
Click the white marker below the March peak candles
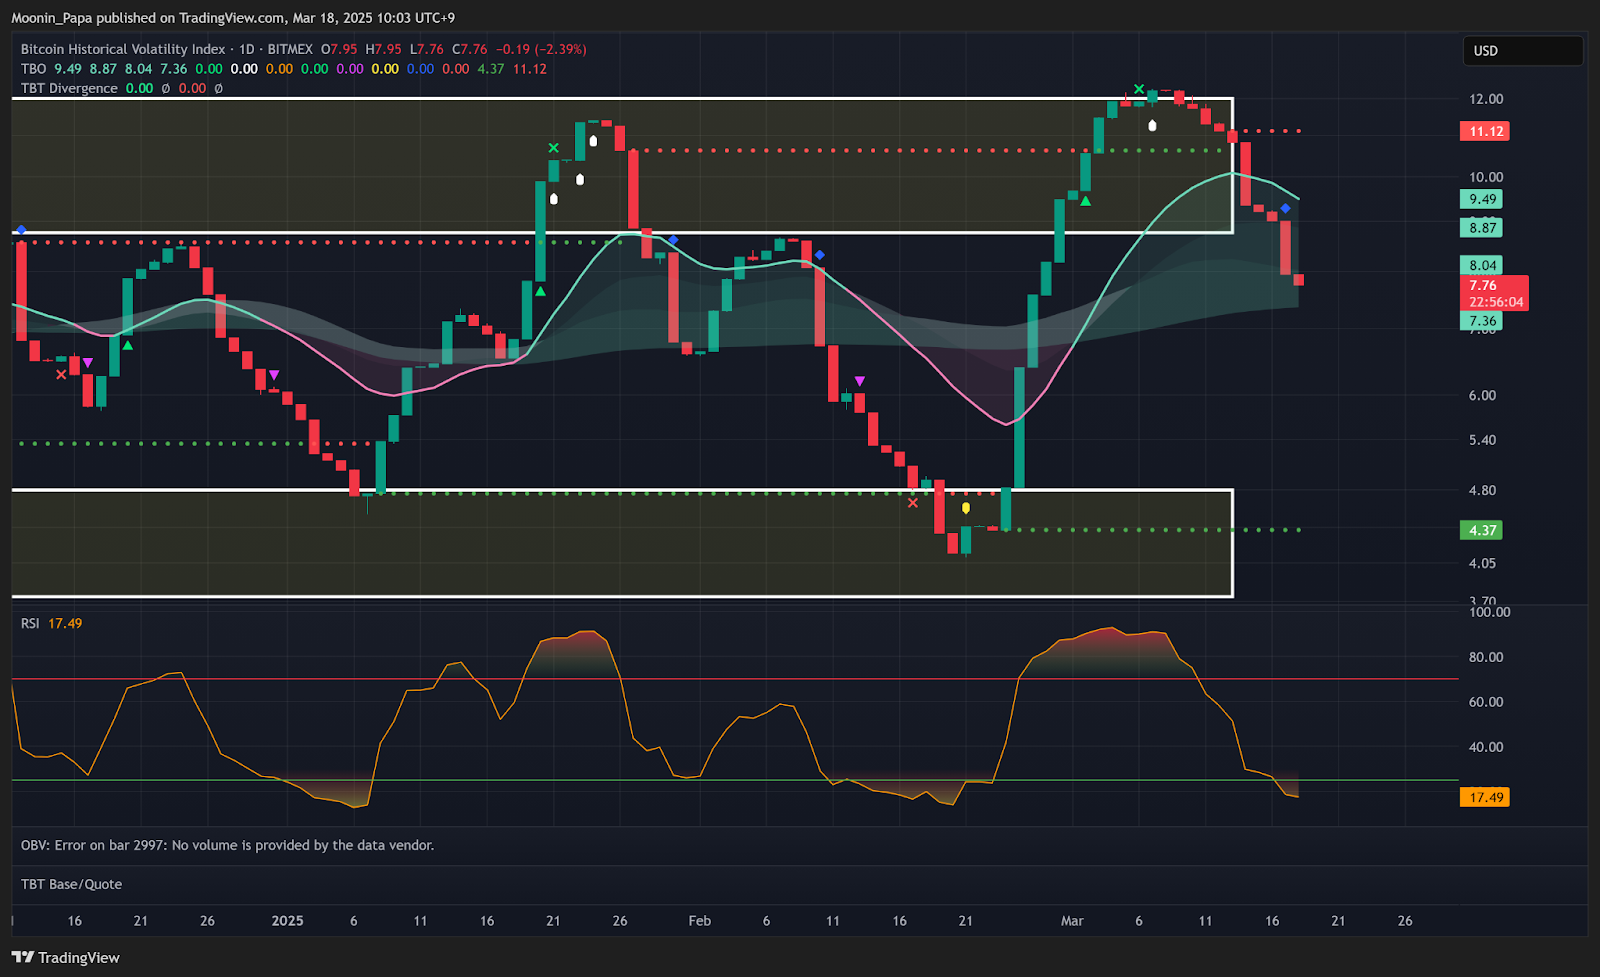coord(1152,125)
